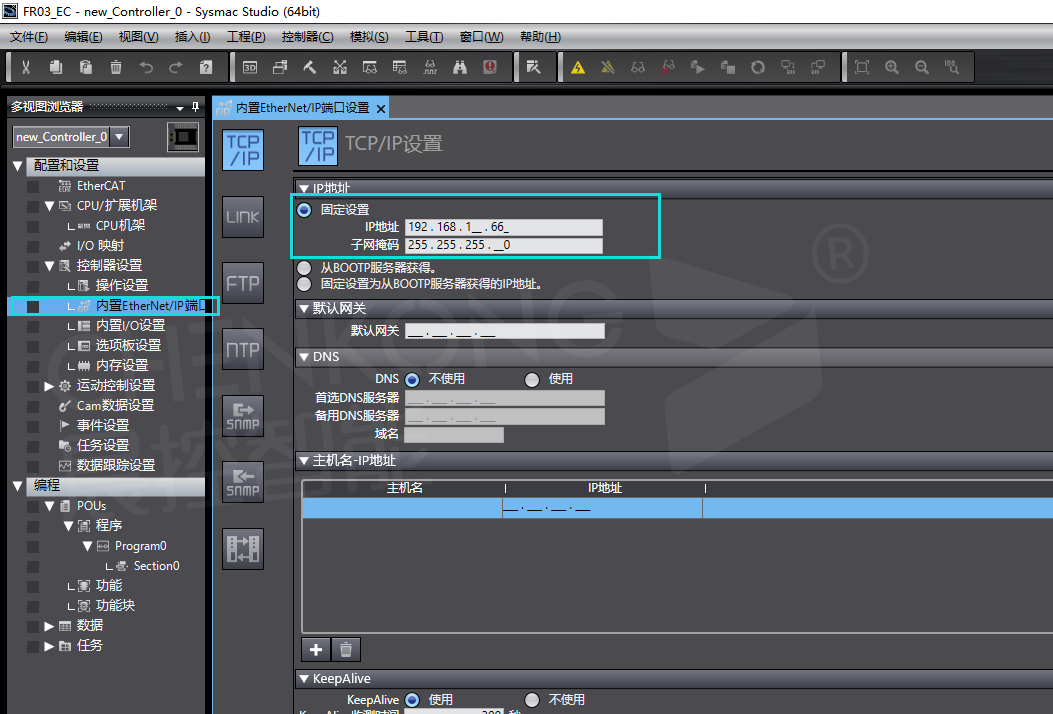Click the Cut scissors toolbar icon

(26, 67)
